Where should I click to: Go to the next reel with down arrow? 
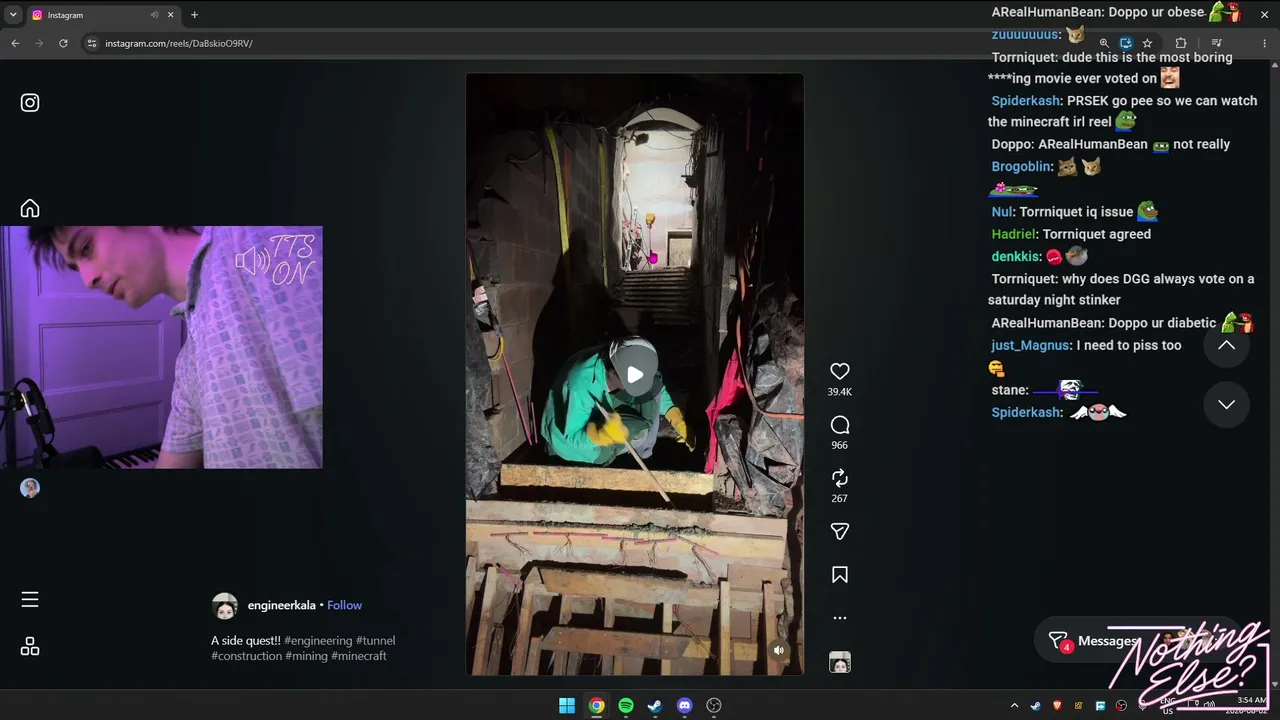click(1226, 404)
